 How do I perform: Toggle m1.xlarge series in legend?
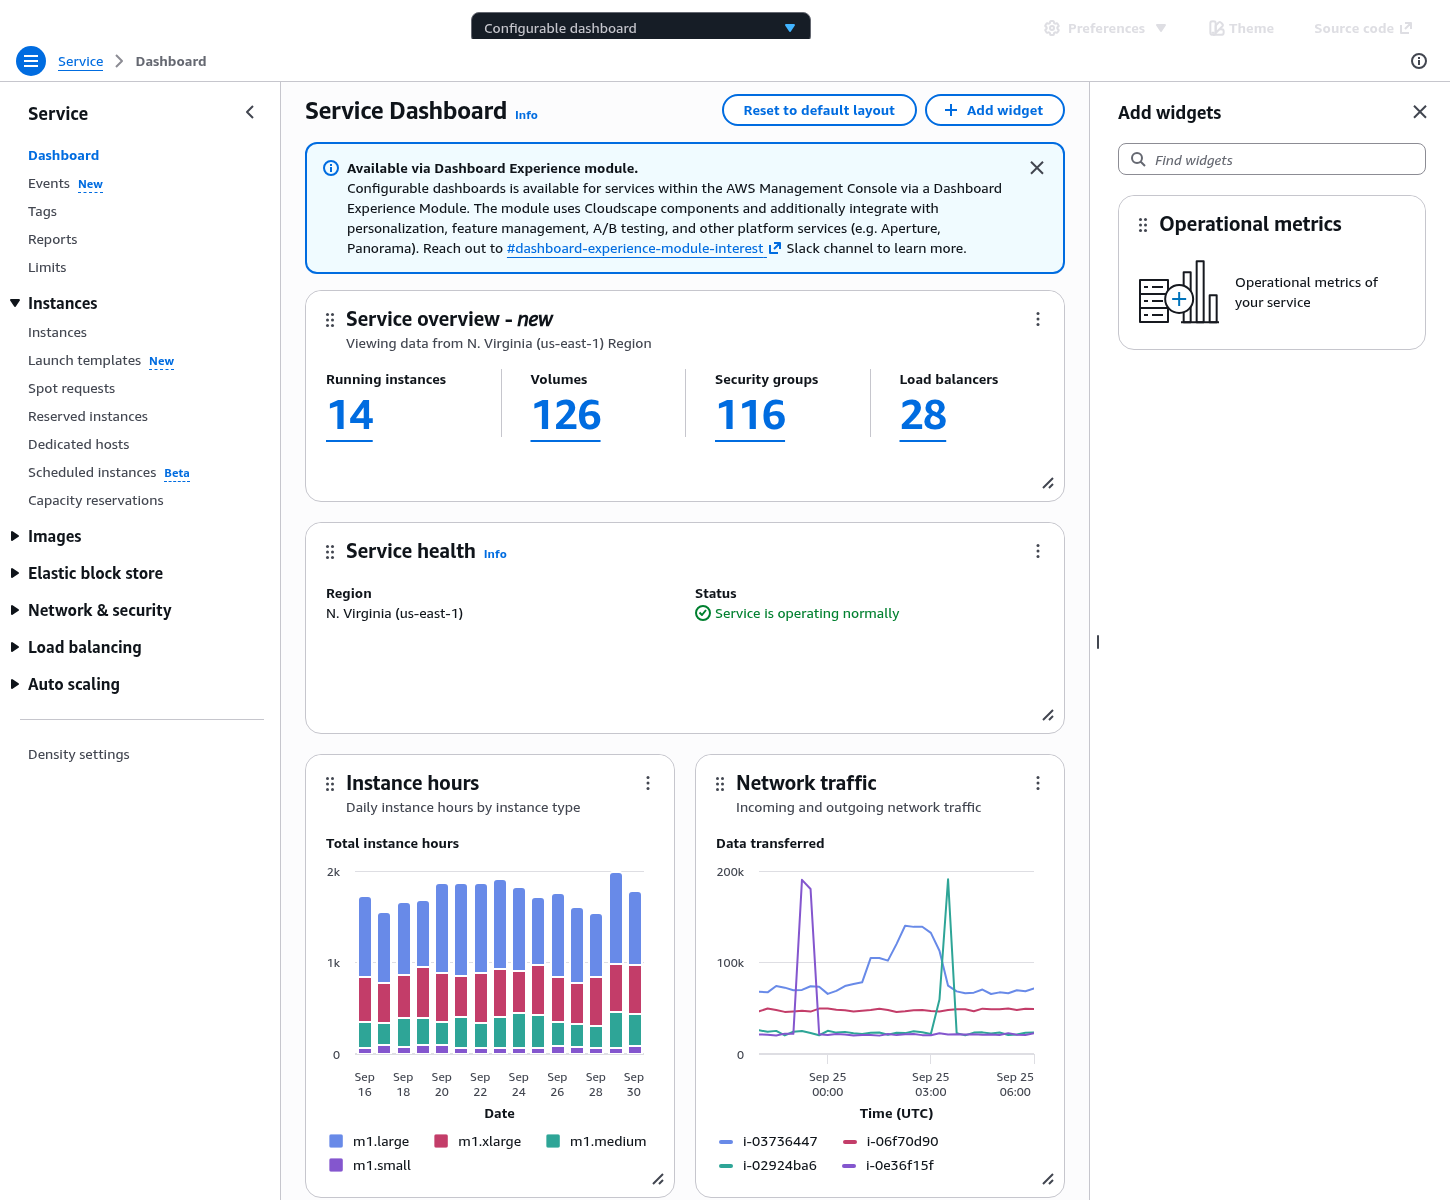(478, 1141)
